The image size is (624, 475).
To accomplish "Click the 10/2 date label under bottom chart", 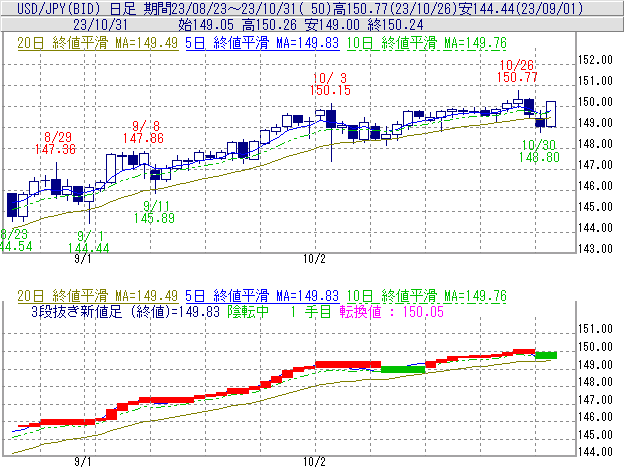I will [314, 462].
